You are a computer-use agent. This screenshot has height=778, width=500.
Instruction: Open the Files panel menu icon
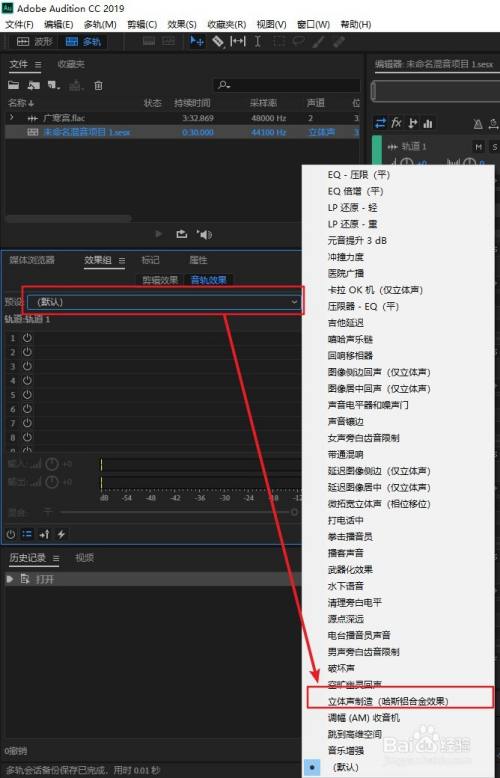pos(38,65)
